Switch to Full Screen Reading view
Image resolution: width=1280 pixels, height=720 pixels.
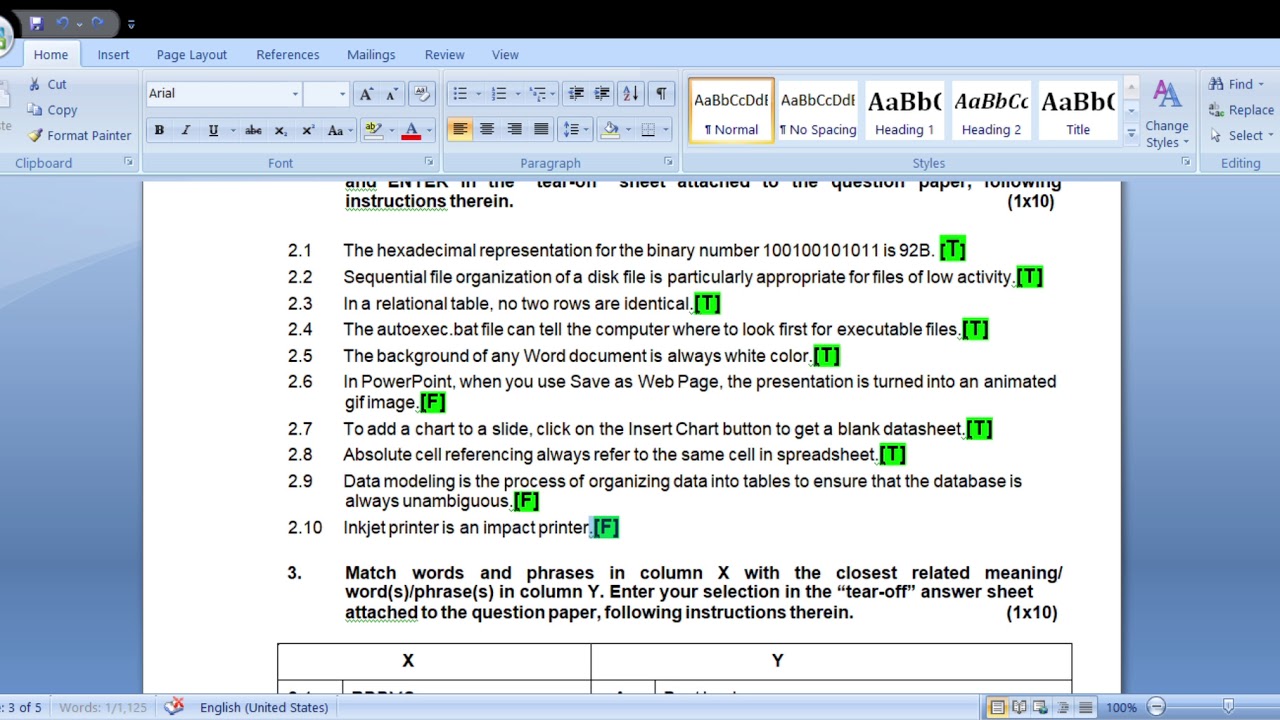point(1019,708)
